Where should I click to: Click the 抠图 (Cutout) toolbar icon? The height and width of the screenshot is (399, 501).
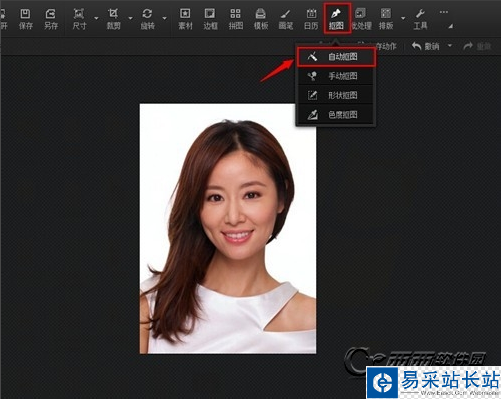click(x=336, y=19)
